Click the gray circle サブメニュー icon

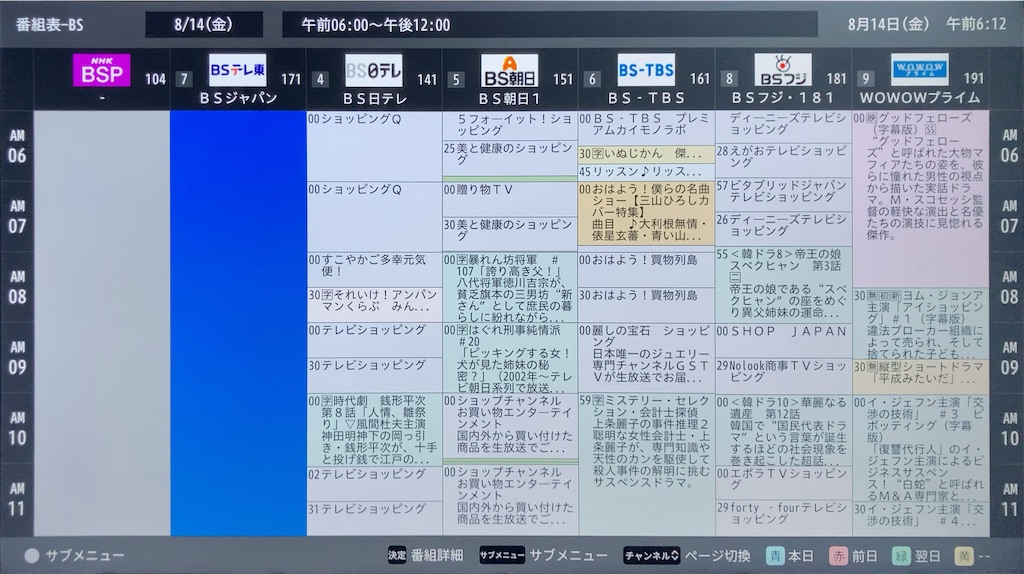[x=31, y=556]
